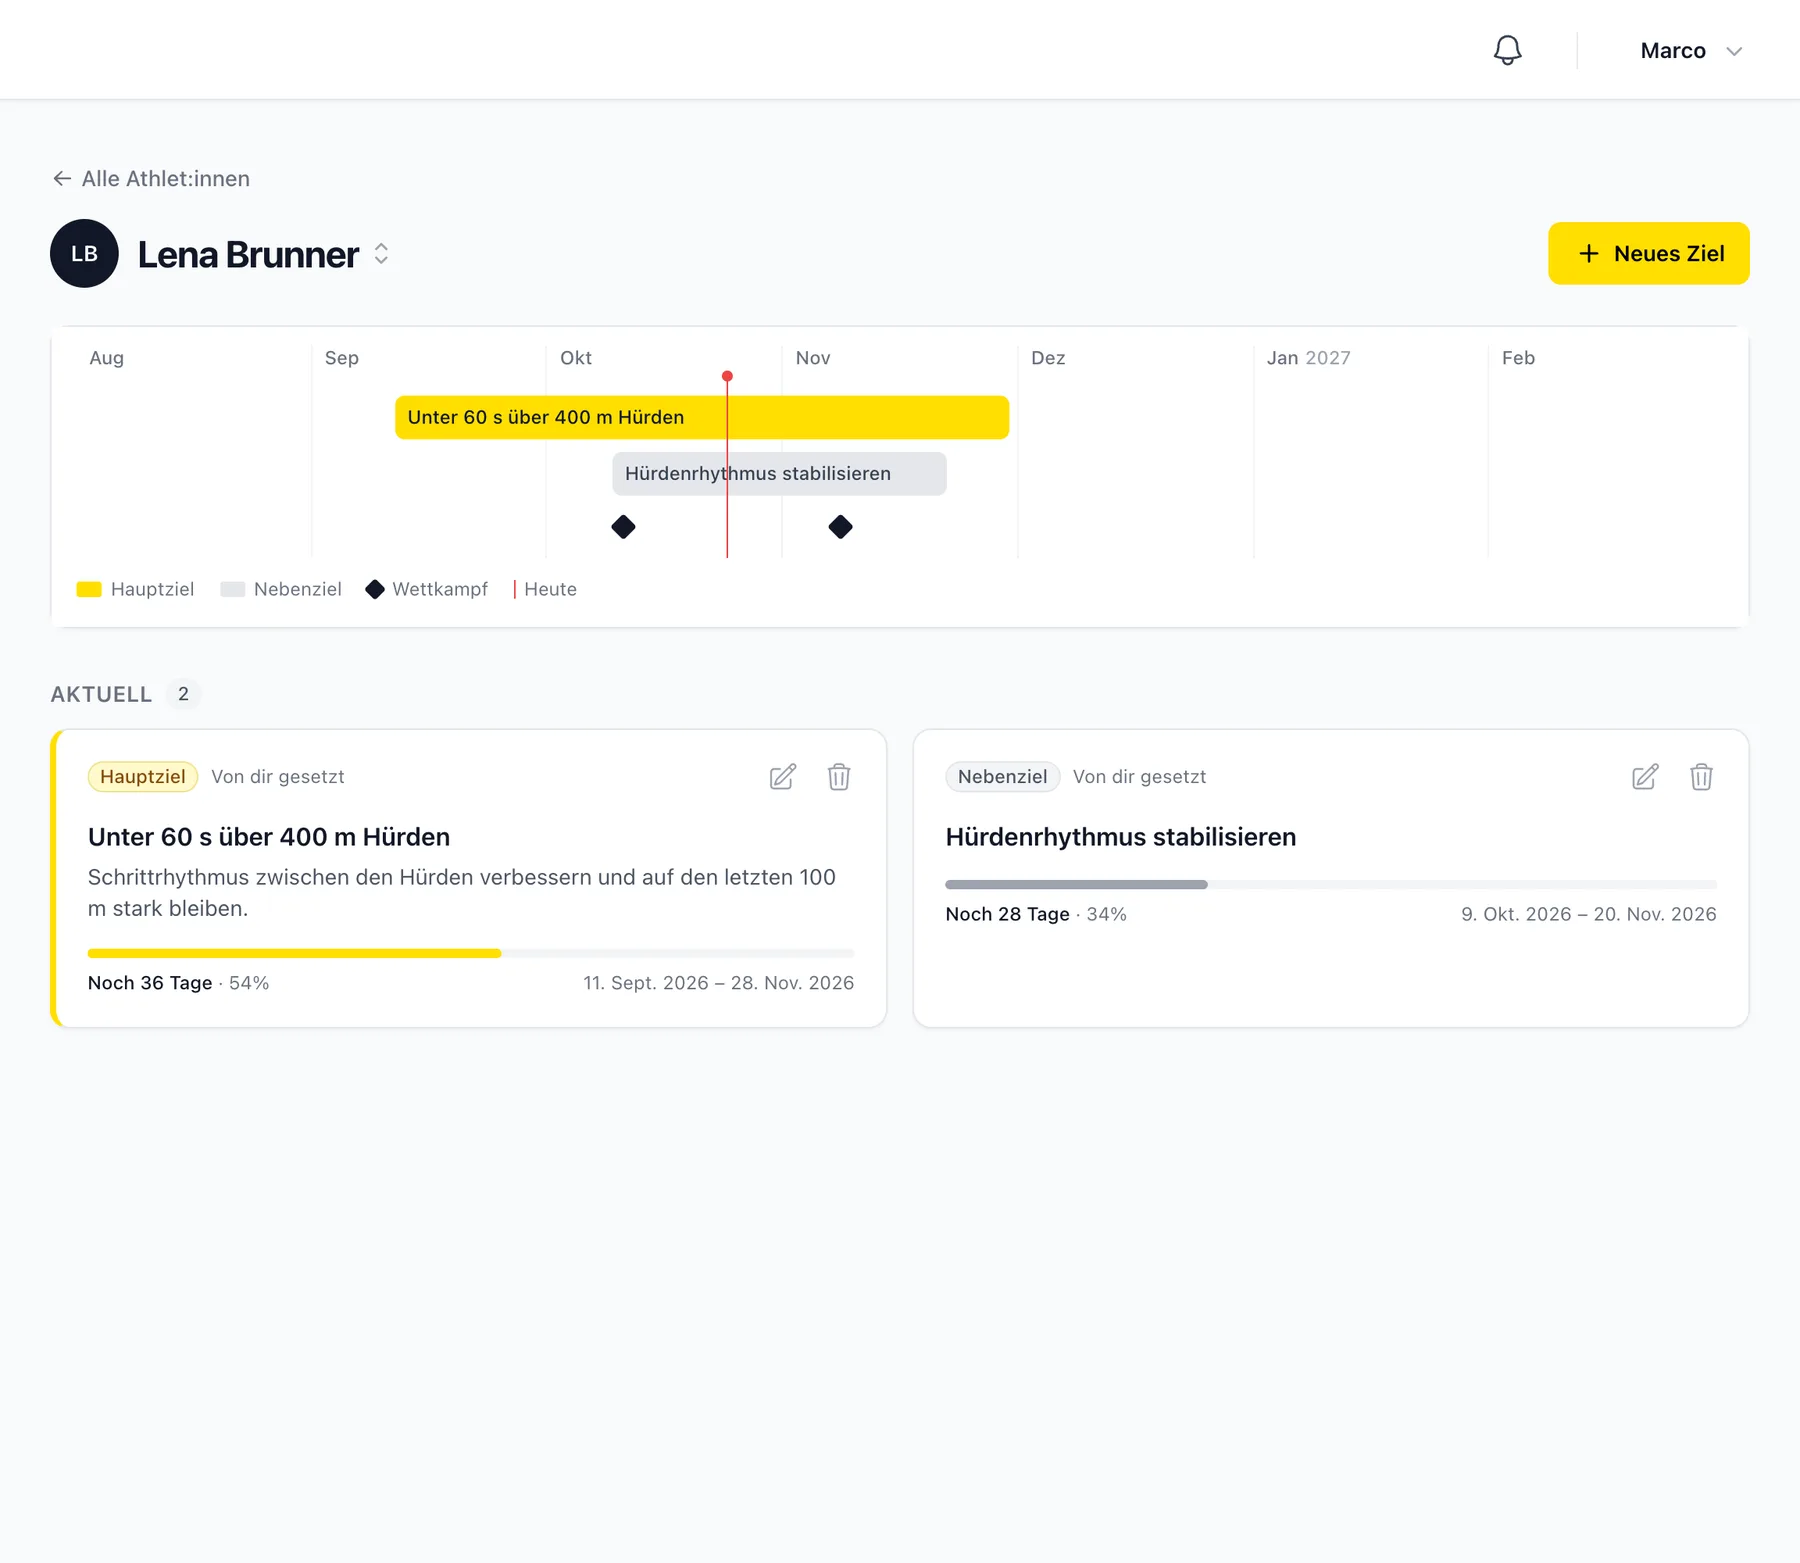The image size is (1800, 1563).
Task: Open Marco user menu
Action: [x=1691, y=51]
